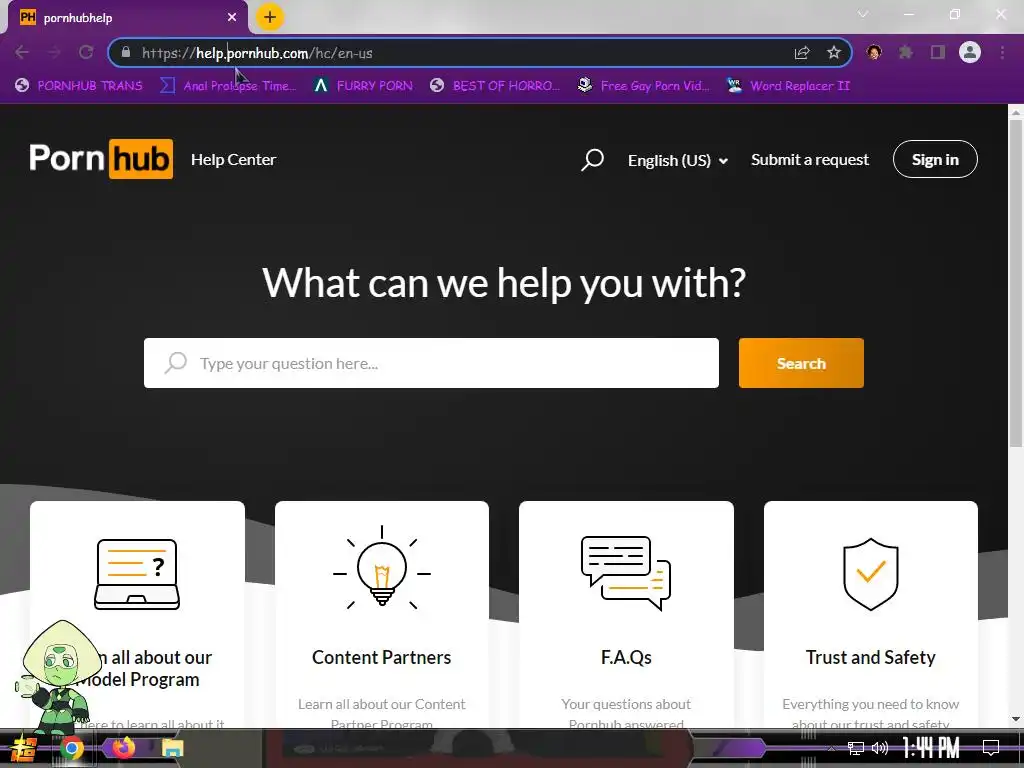Click the browser forward arrow
The width and height of the screenshot is (1024, 768).
point(54,52)
